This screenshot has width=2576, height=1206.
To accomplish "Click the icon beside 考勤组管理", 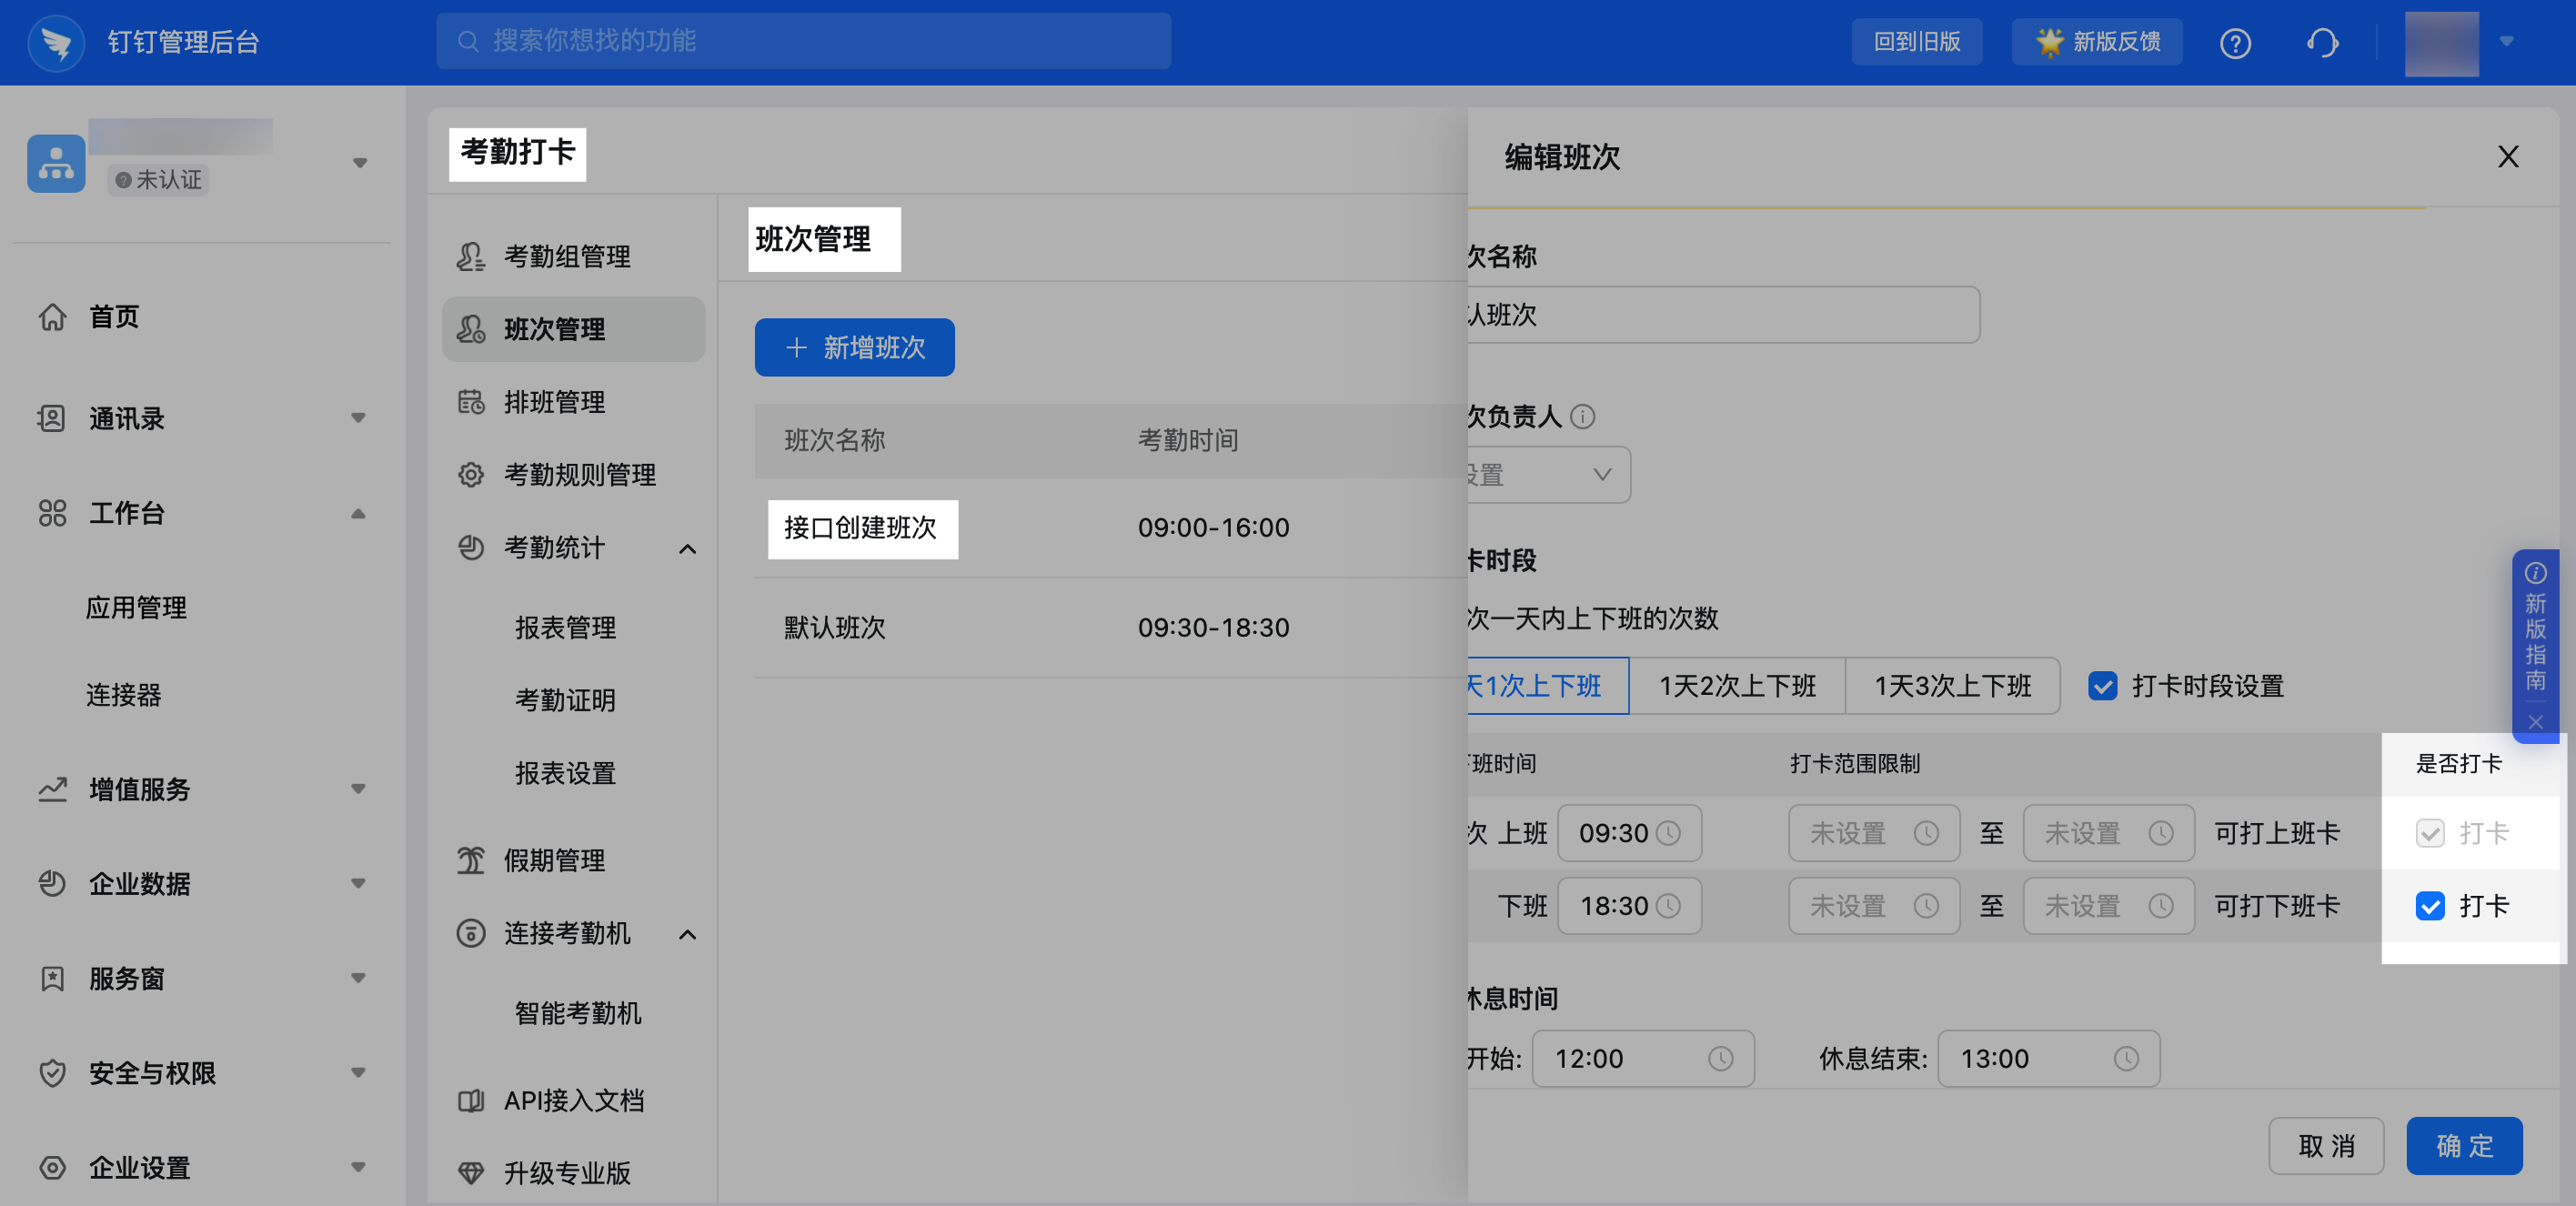I will pyautogui.click(x=471, y=256).
